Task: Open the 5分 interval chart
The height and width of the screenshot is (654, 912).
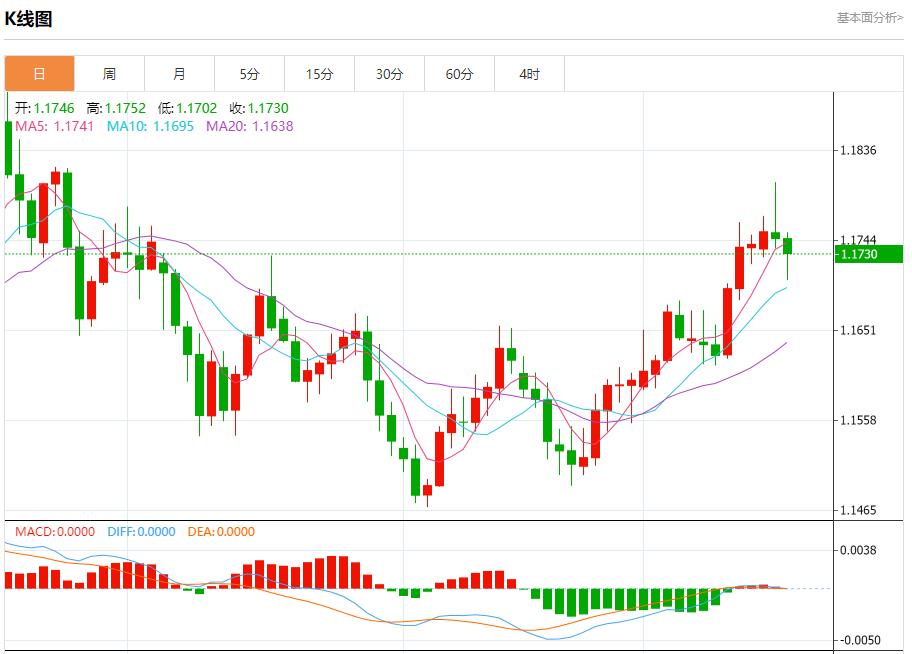Action: [x=249, y=74]
